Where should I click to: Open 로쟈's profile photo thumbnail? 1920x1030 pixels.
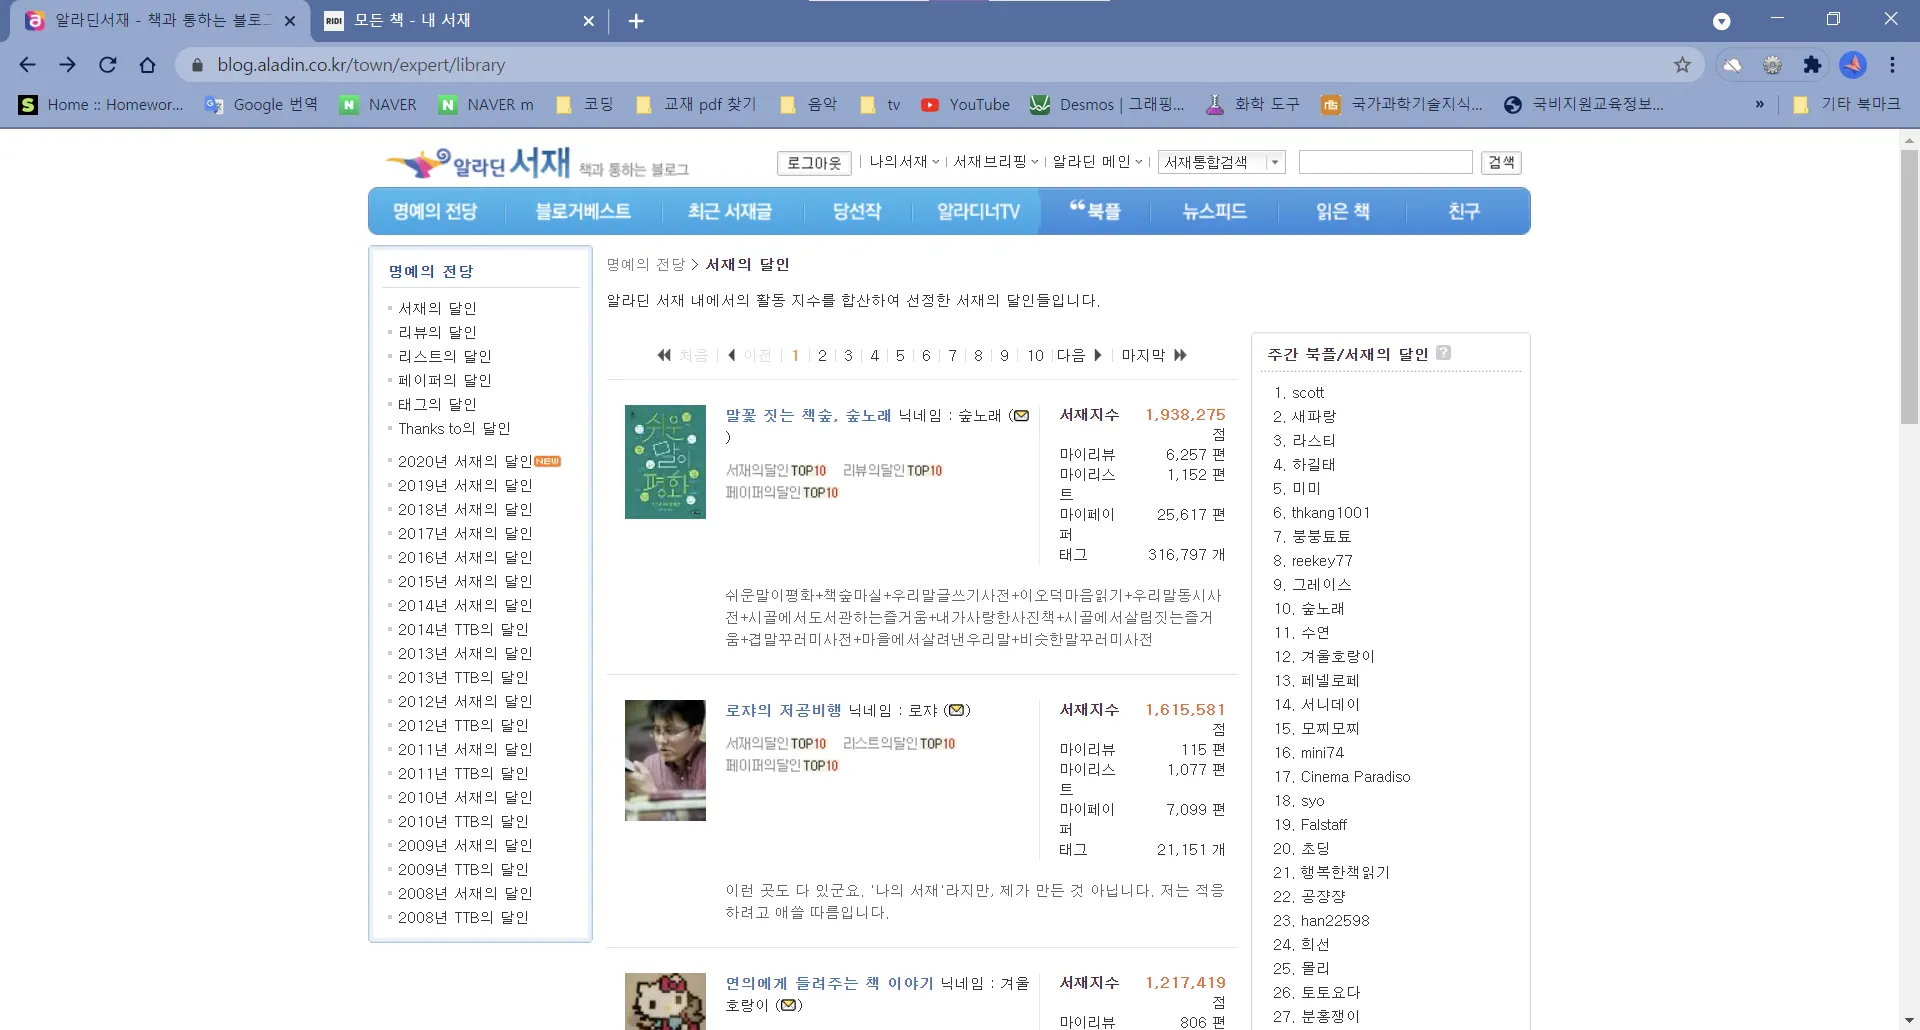pos(665,761)
